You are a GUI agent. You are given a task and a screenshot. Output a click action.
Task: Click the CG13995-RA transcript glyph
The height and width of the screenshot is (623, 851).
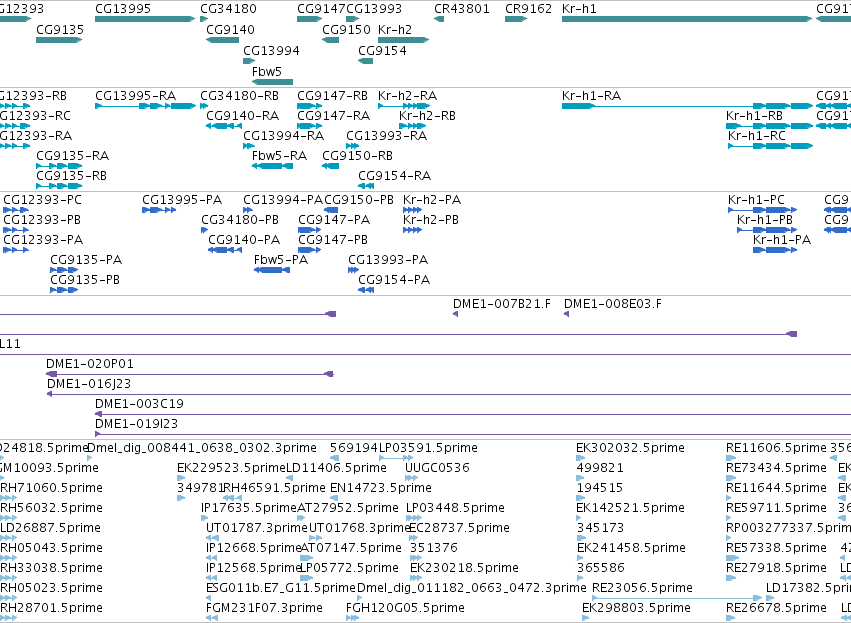pos(145,106)
